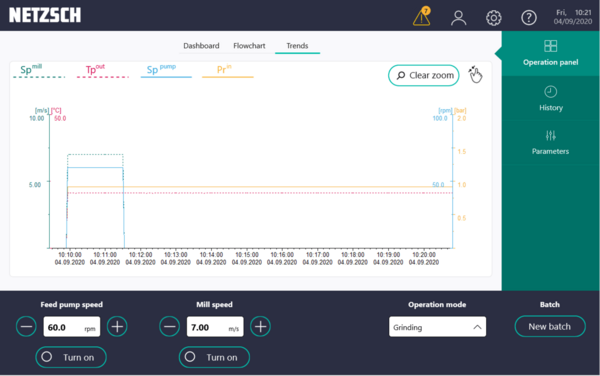Select the Operation panel sidebar item
Screen dimensions: 600x376
point(550,53)
